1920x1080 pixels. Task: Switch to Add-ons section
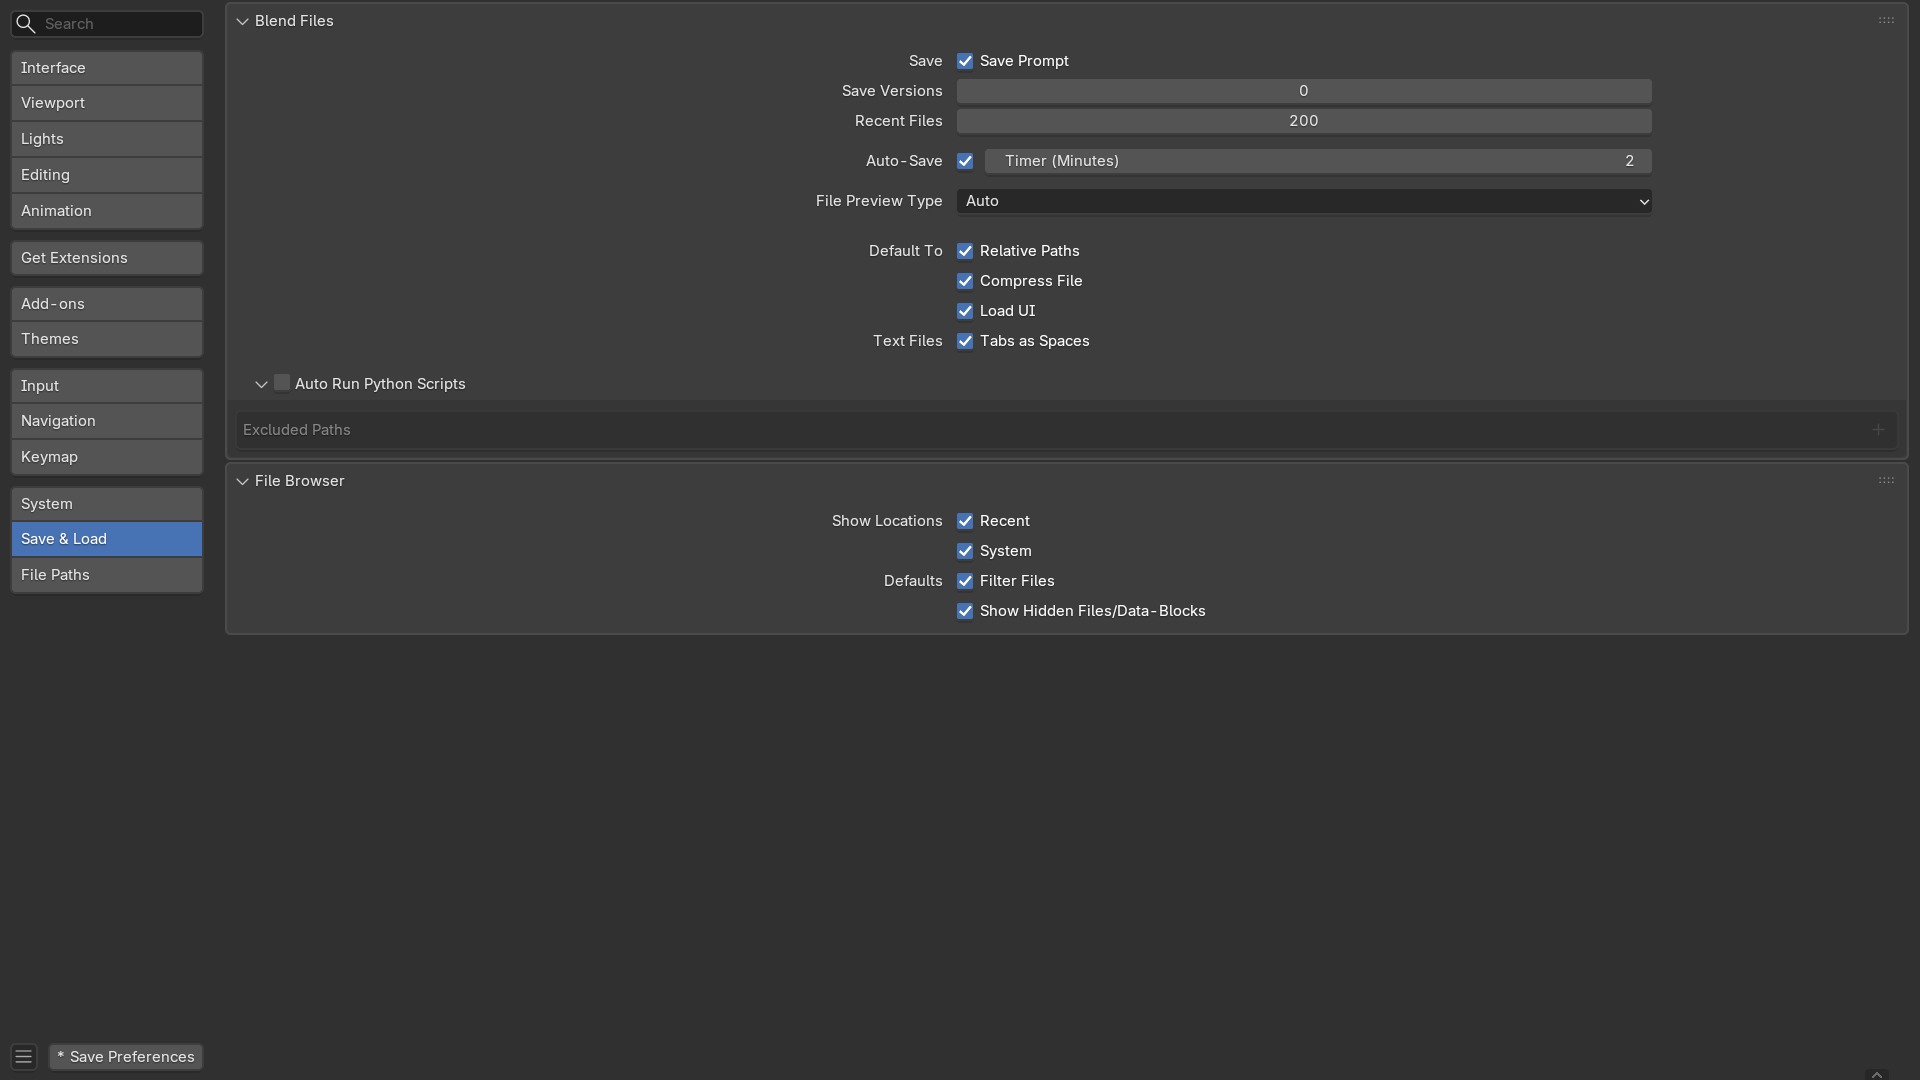click(107, 304)
